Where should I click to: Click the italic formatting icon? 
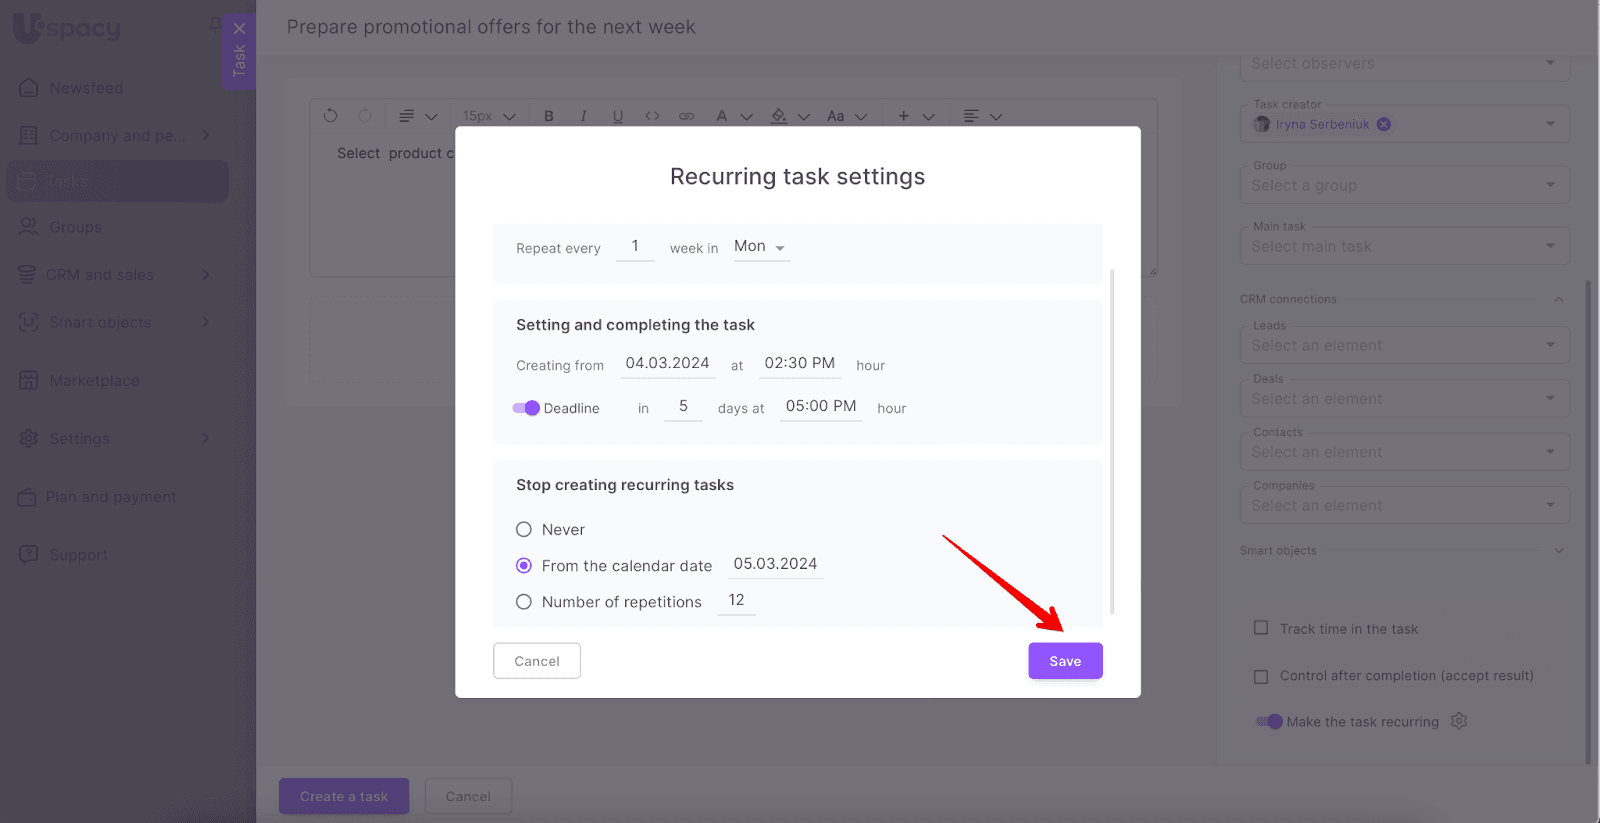pyautogui.click(x=583, y=116)
